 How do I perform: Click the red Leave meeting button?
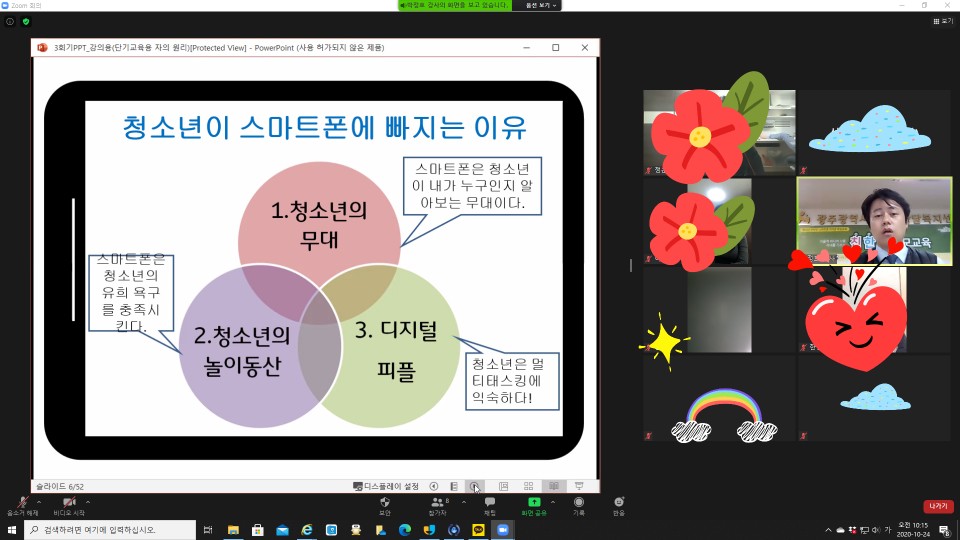938,507
